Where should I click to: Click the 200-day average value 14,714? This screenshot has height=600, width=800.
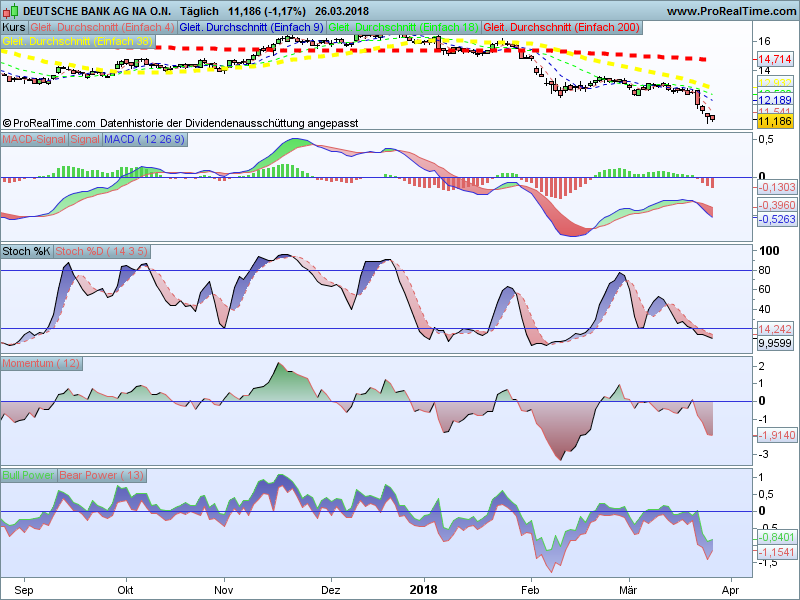[775, 59]
